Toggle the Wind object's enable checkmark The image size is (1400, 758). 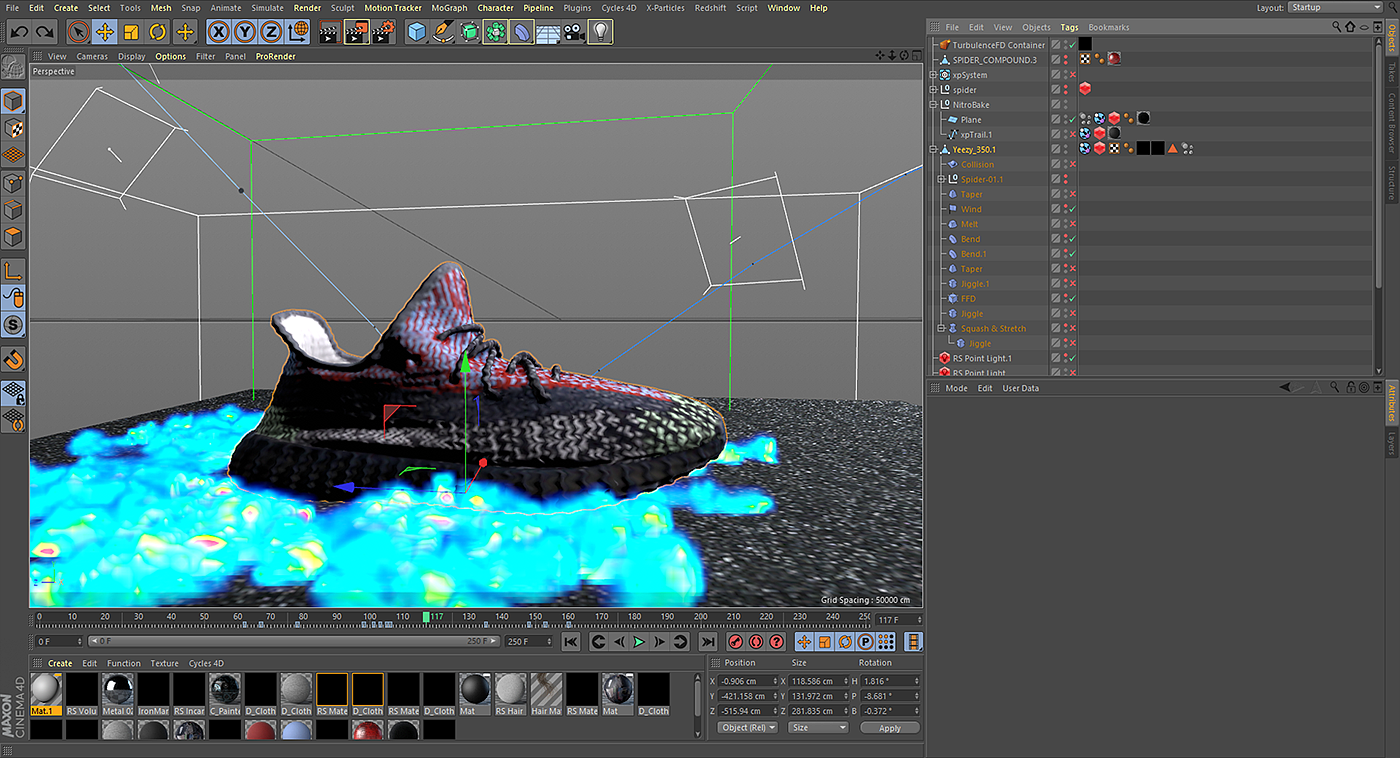(1072, 209)
